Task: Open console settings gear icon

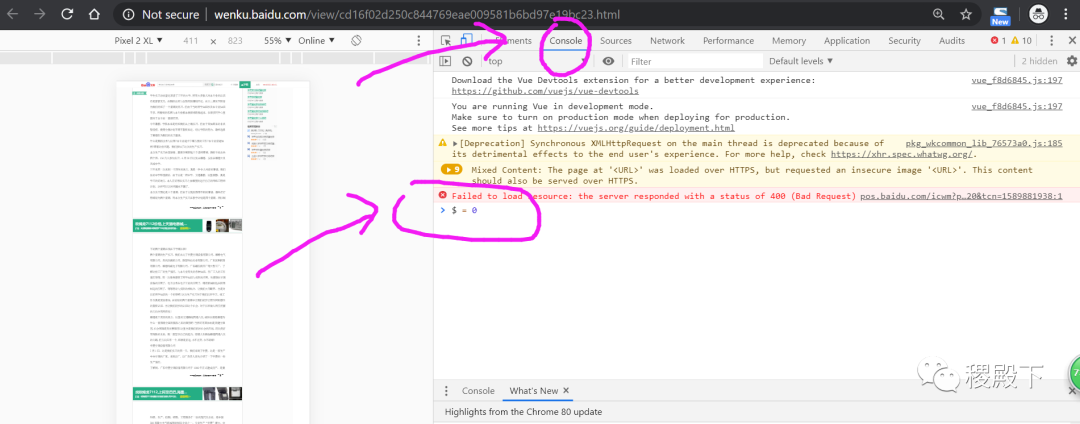Action: [1071, 61]
